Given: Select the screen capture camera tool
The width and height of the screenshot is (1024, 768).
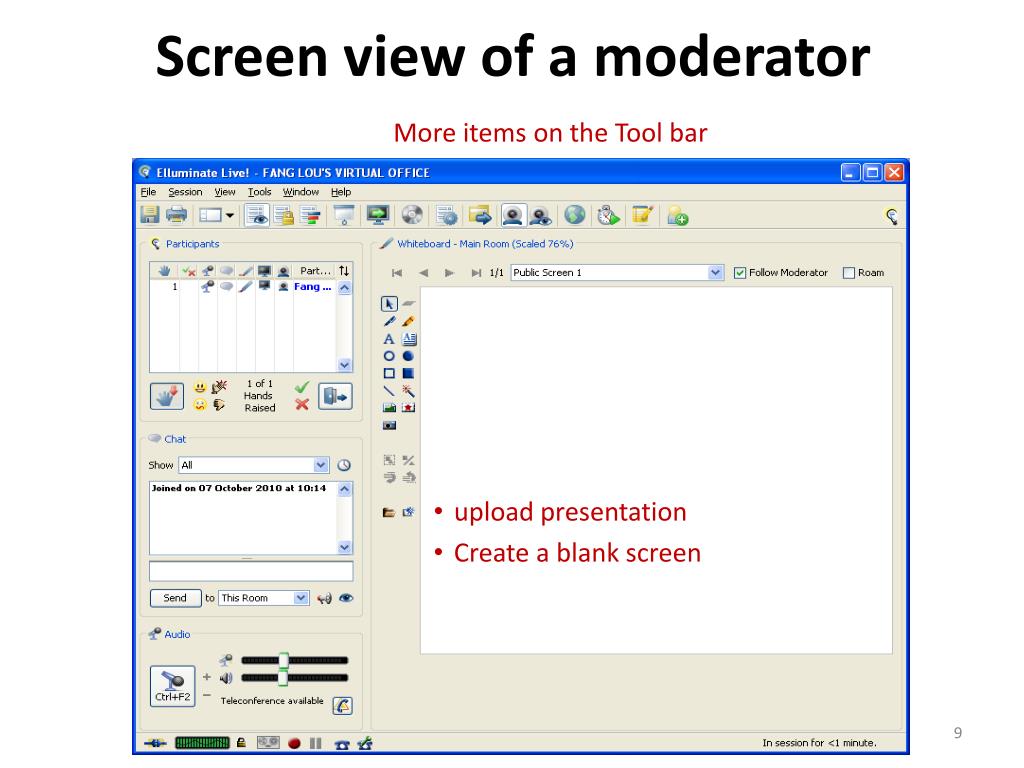Looking at the screenshot, I should pyautogui.click(x=389, y=425).
